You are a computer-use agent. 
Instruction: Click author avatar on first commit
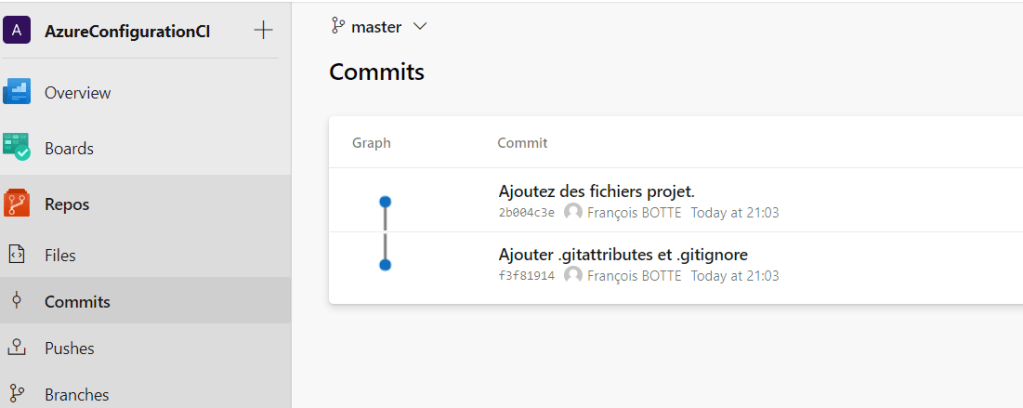pos(573,212)
